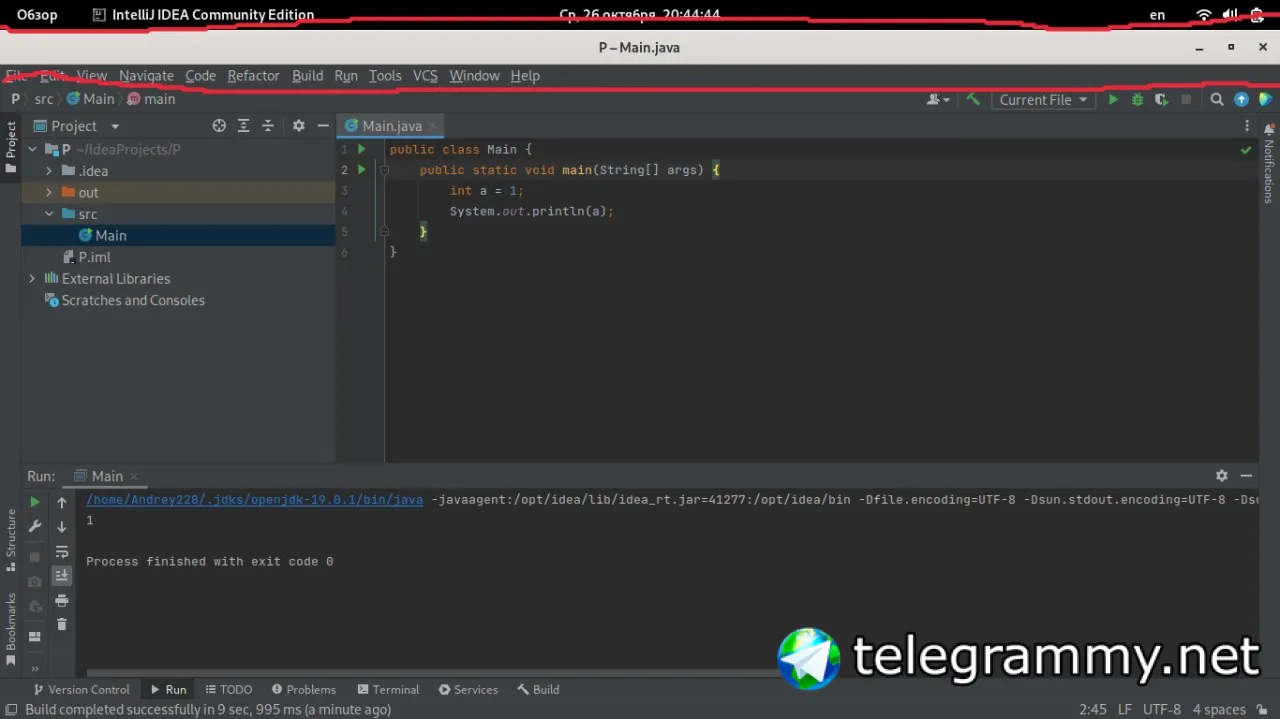This screenshot has height=719, width=1280.
Task: Open the Terminal tool window
Action: pyautogui.click(x=387, y=689)
